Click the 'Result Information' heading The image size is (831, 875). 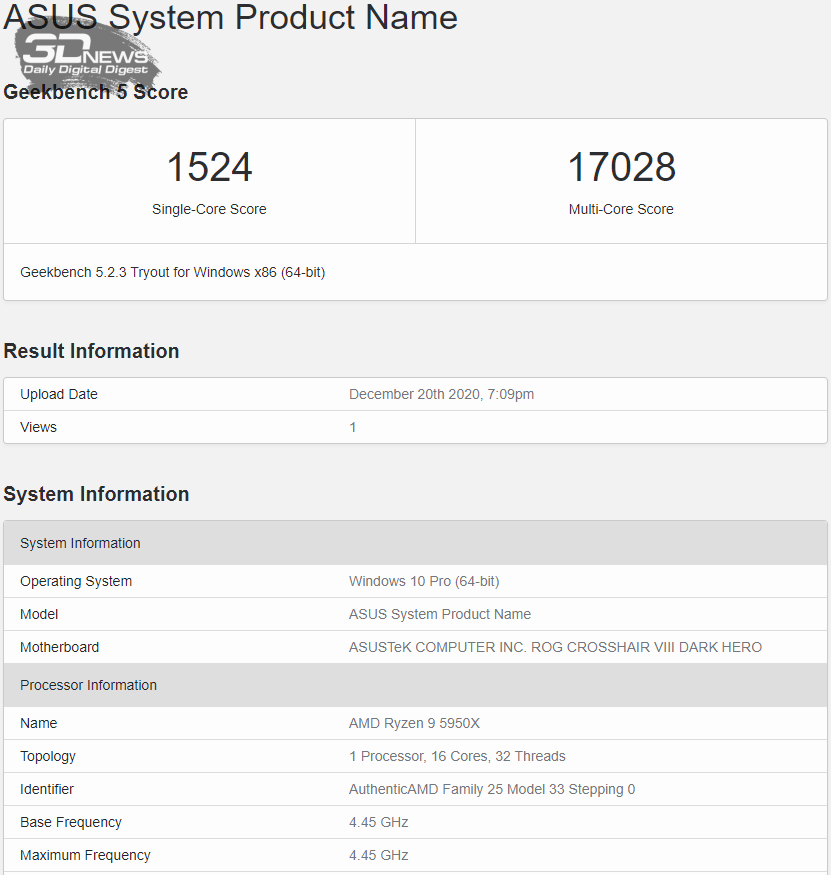click(x=91, y=351)
